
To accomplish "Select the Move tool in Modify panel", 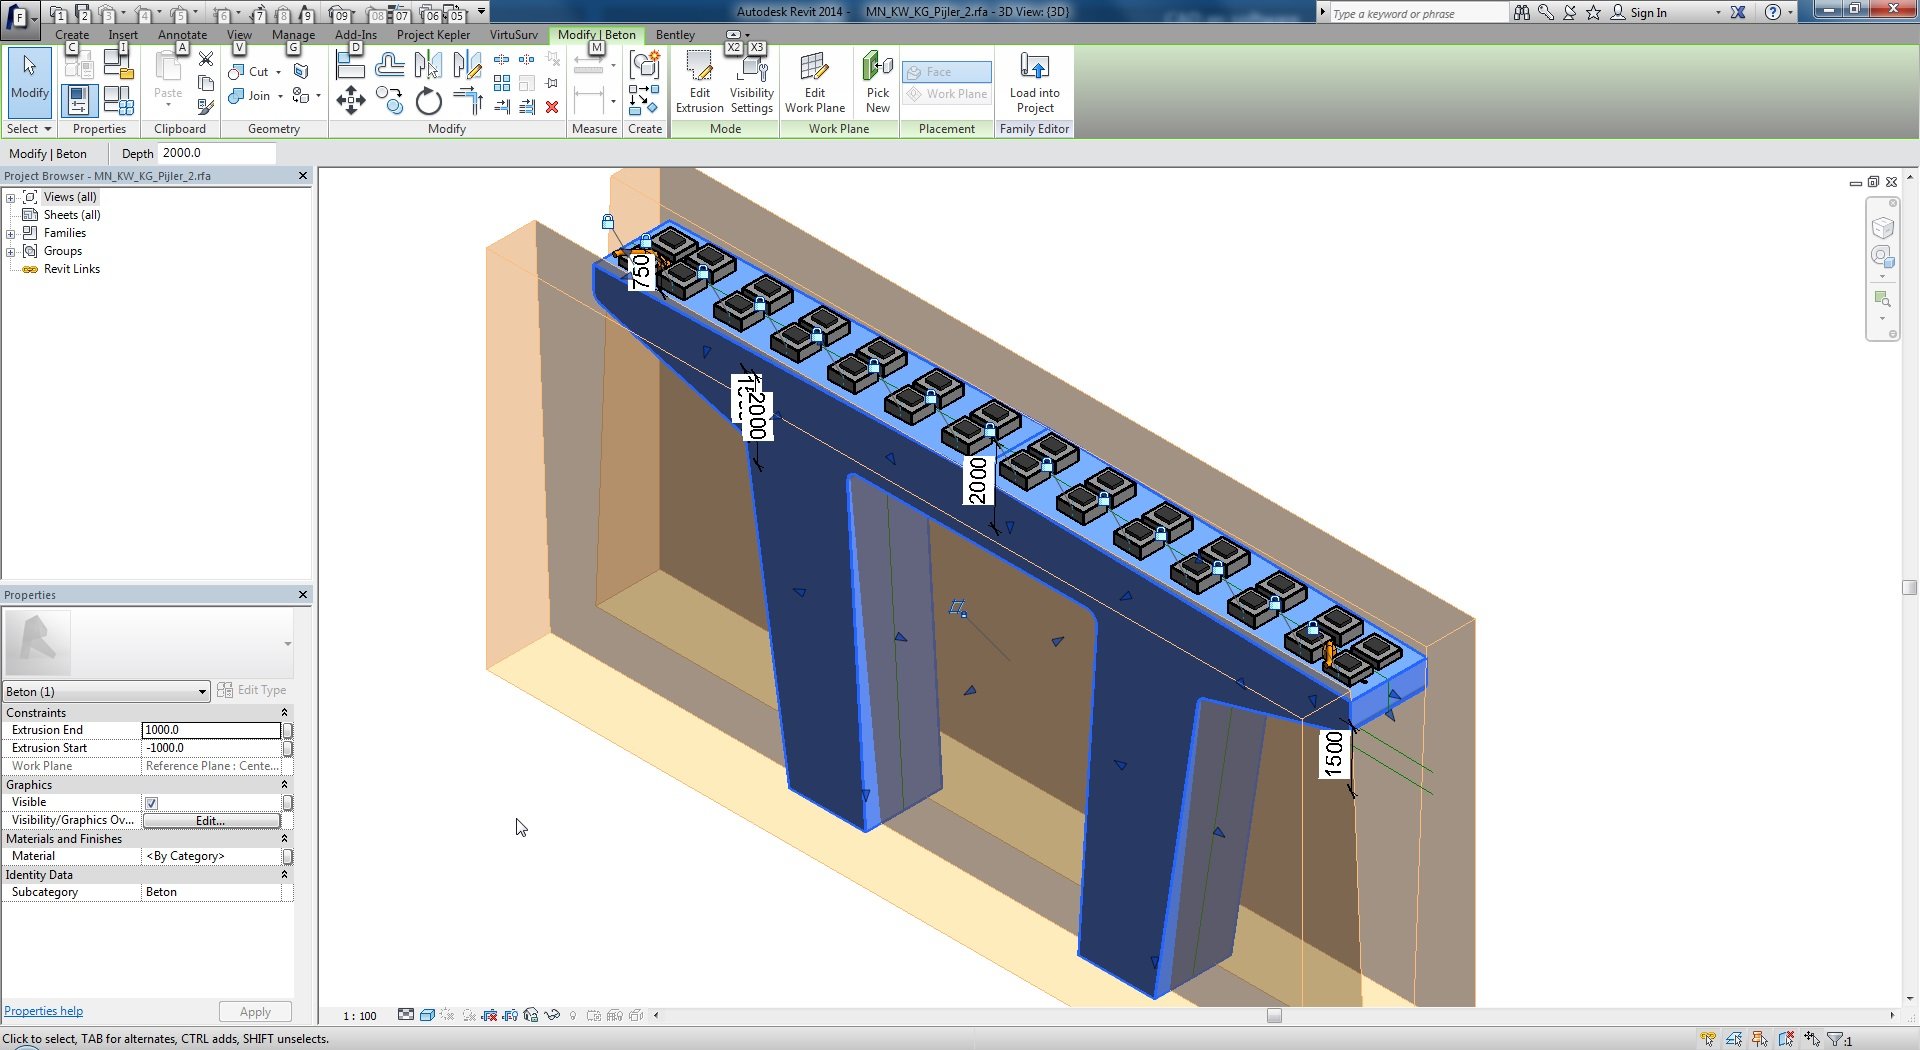I will point(351,100).
